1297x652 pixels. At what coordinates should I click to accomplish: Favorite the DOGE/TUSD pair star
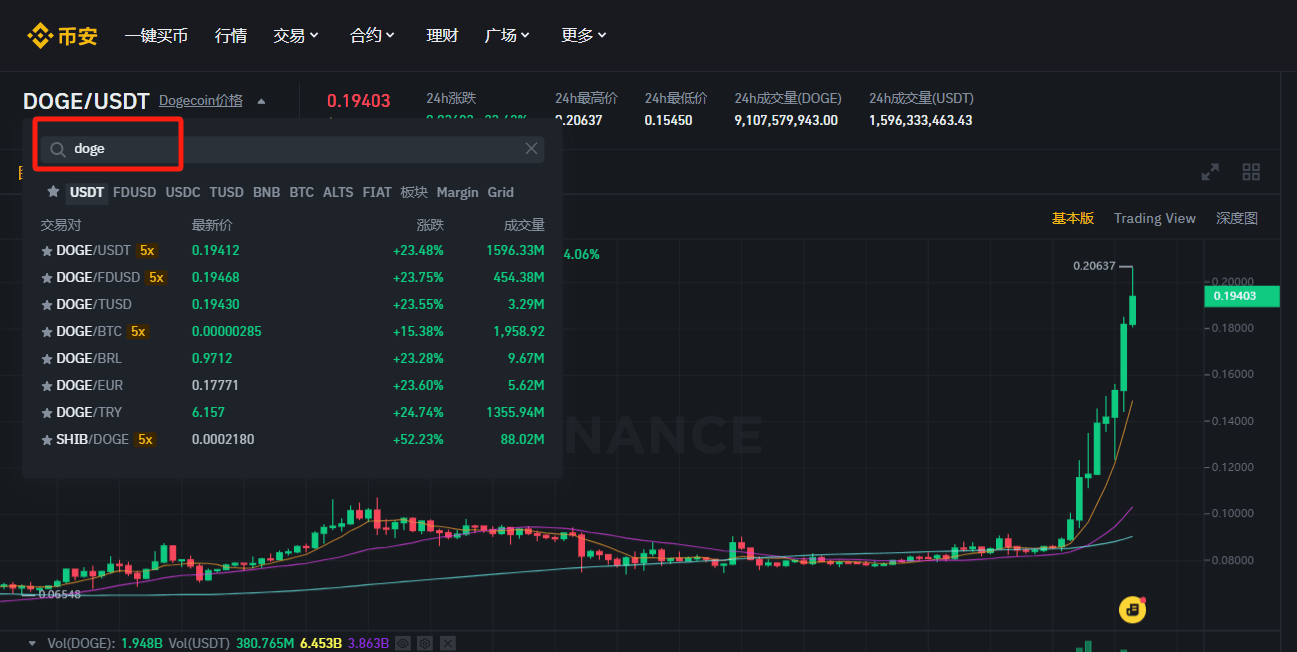(x=46, y=305)
